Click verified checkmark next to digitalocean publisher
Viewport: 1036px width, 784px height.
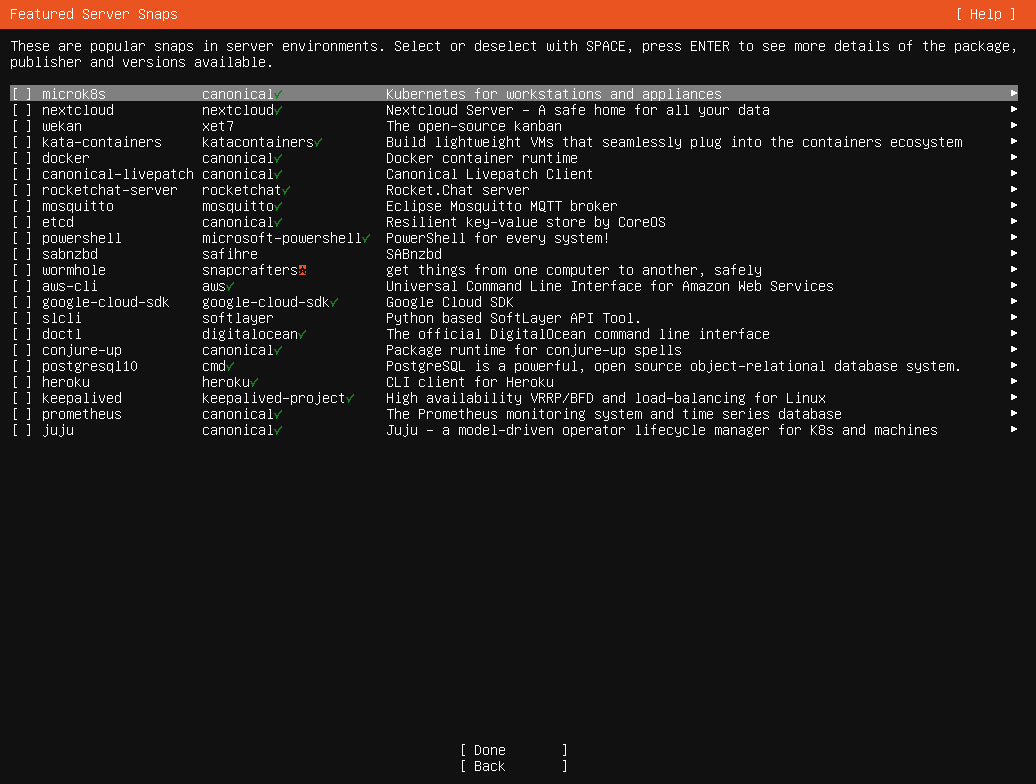click(302, 335)
